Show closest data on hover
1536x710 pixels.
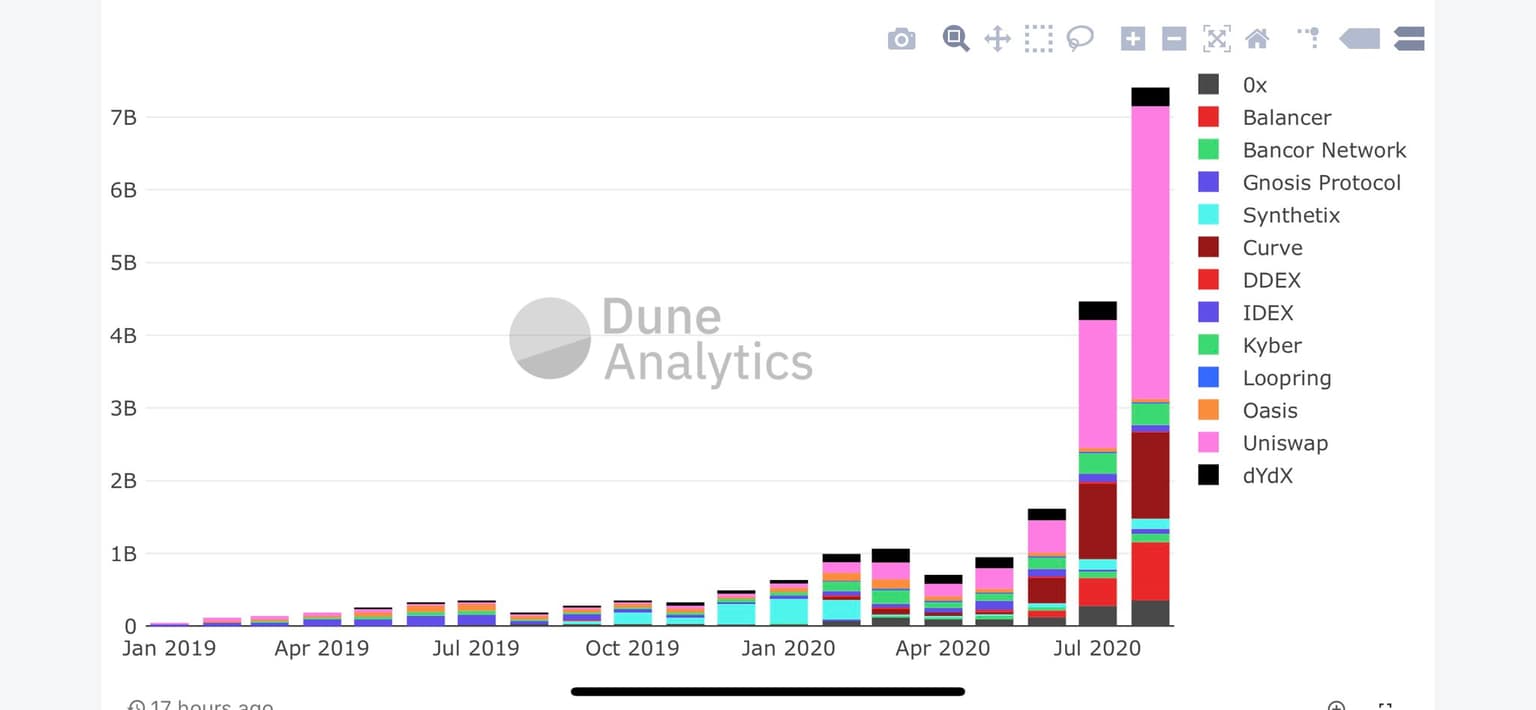[x=1359, y=39]
